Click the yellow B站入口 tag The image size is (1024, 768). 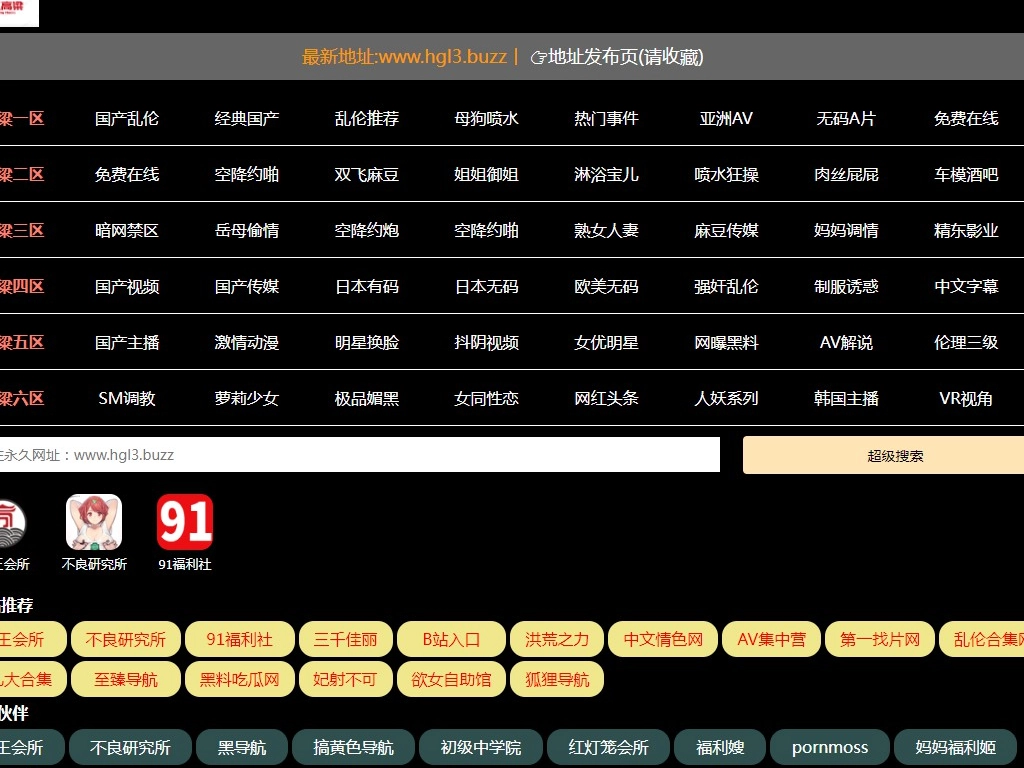tap(451, 639)
